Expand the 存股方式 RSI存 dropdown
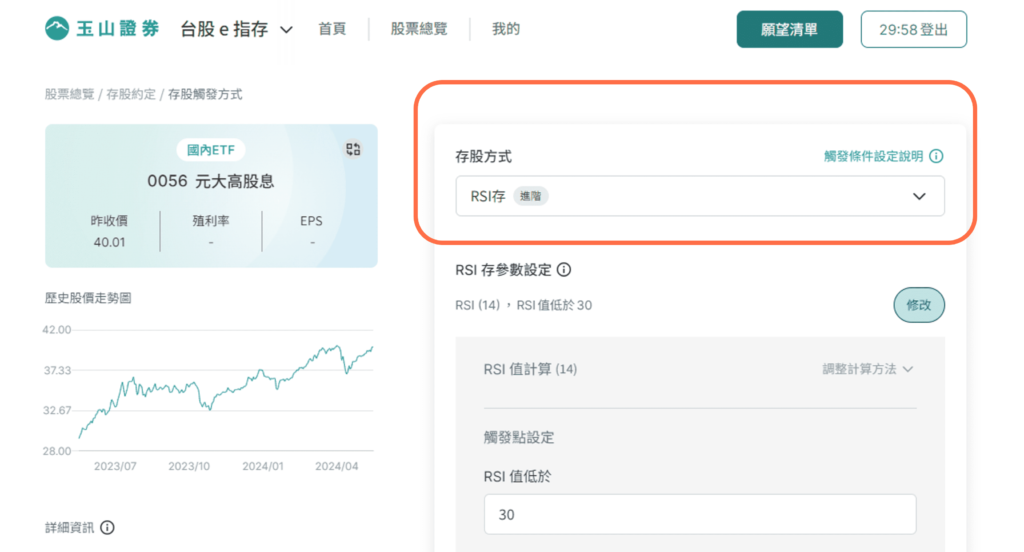The height and width of the screenshot is (552, 1024). (699, 196)
